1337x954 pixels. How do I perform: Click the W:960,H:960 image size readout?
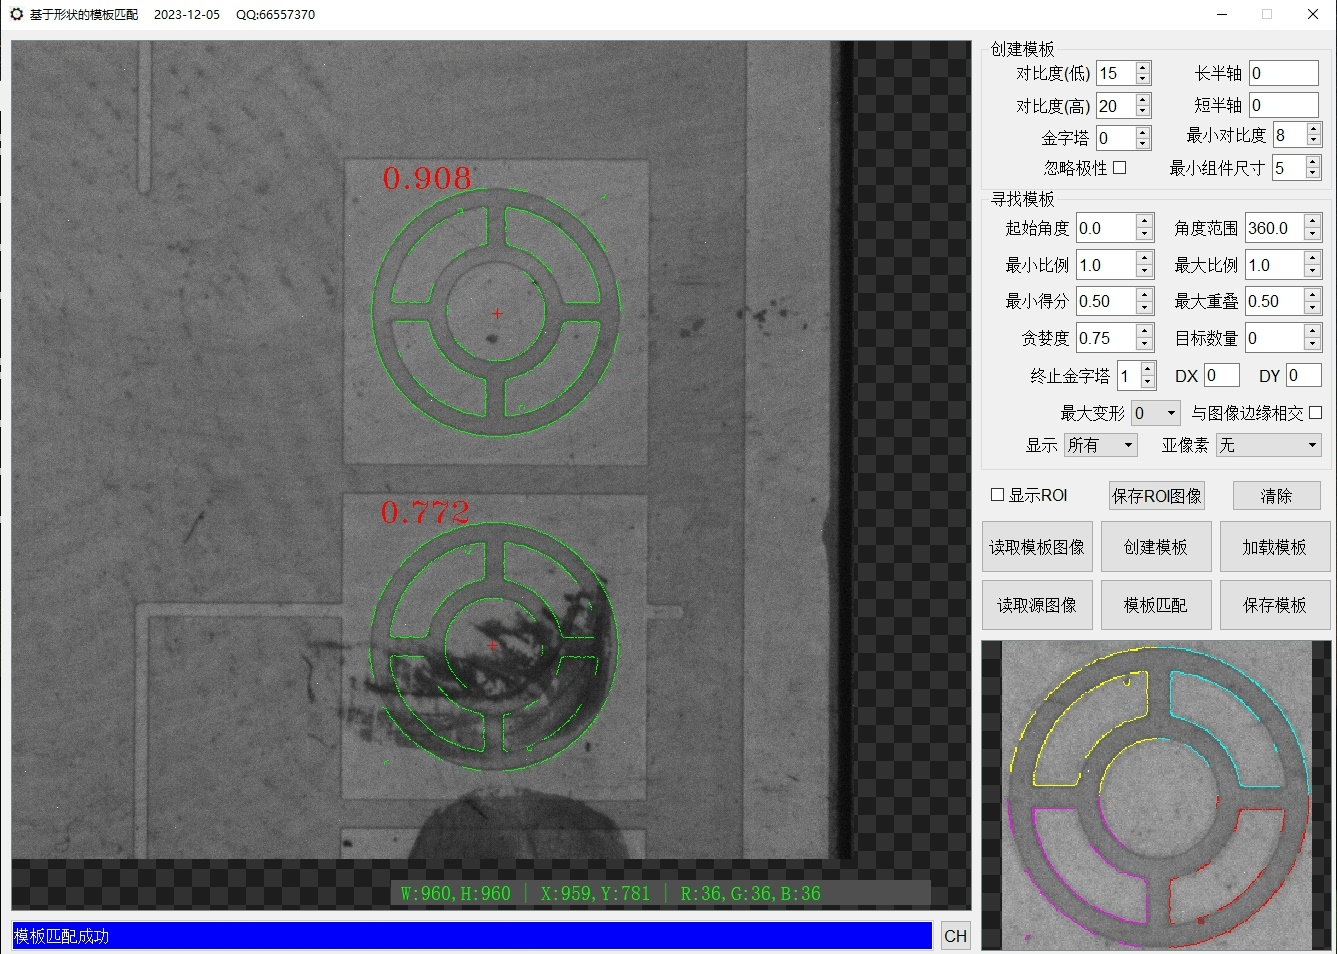(456, 893)
